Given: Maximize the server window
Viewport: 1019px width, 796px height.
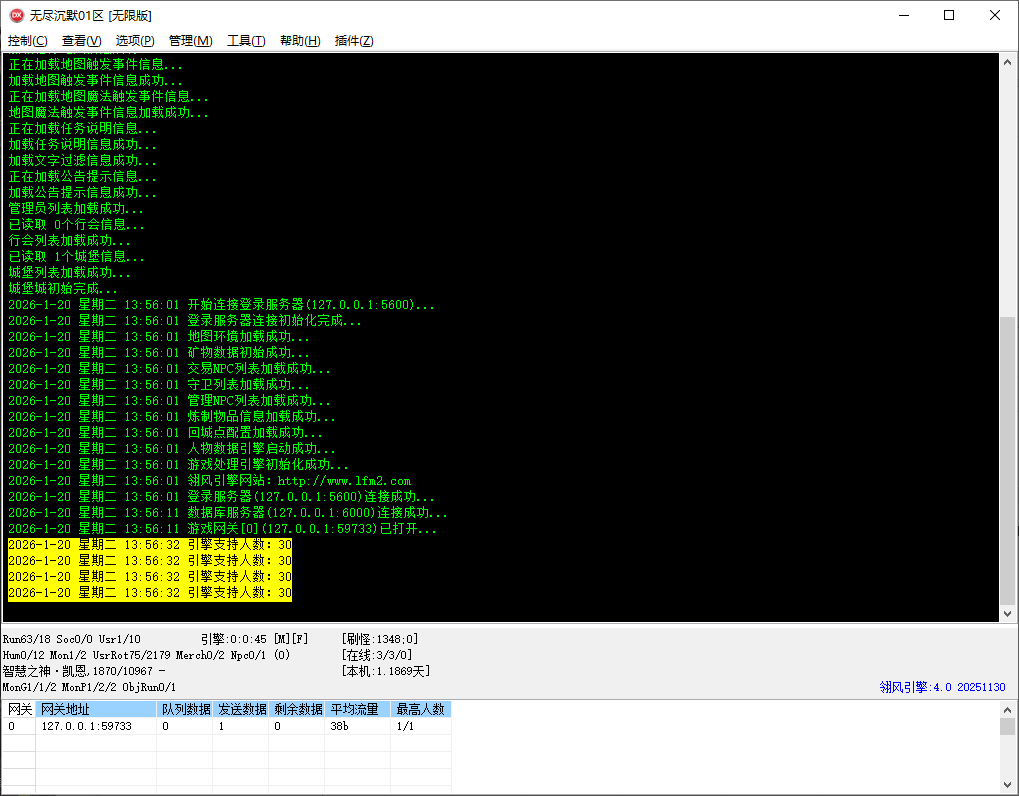Looking at the screenshot, I should [949, 15].
